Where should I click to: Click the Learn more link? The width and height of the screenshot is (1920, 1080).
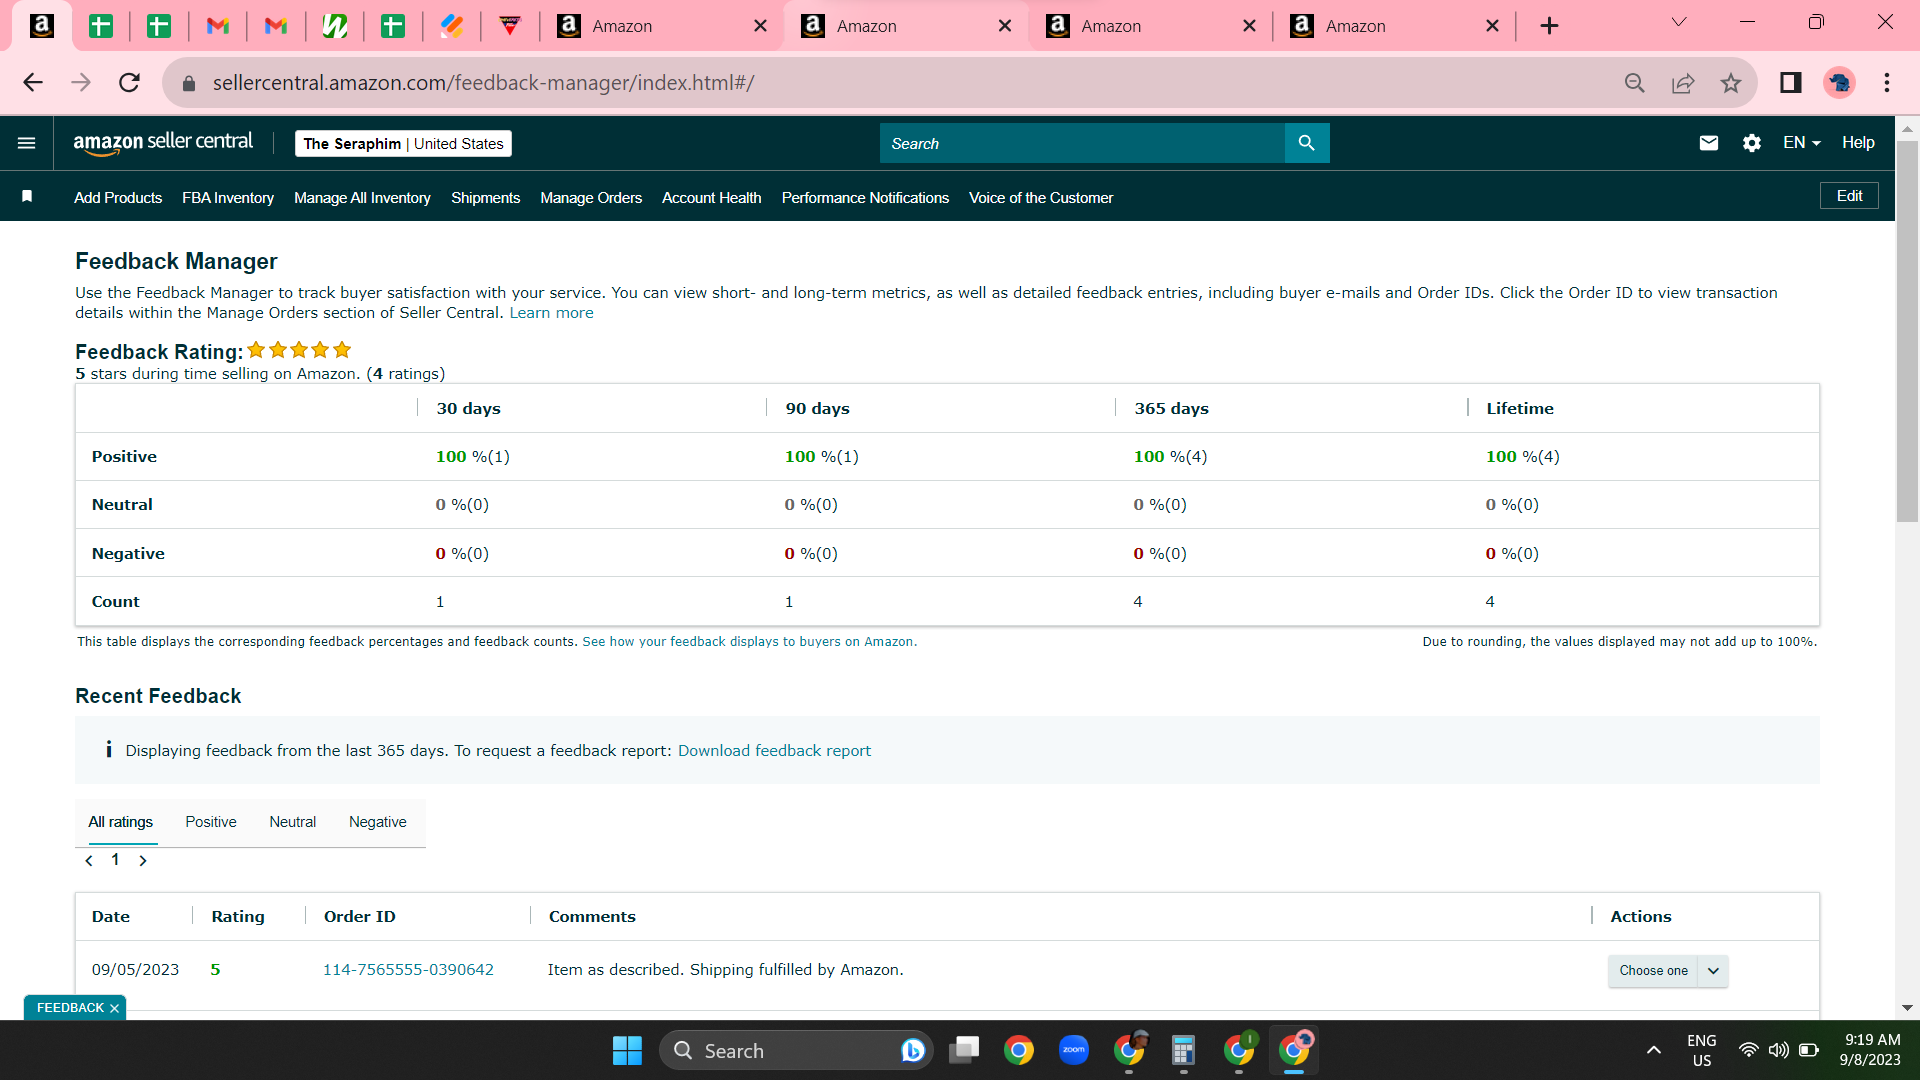(551, 313)
